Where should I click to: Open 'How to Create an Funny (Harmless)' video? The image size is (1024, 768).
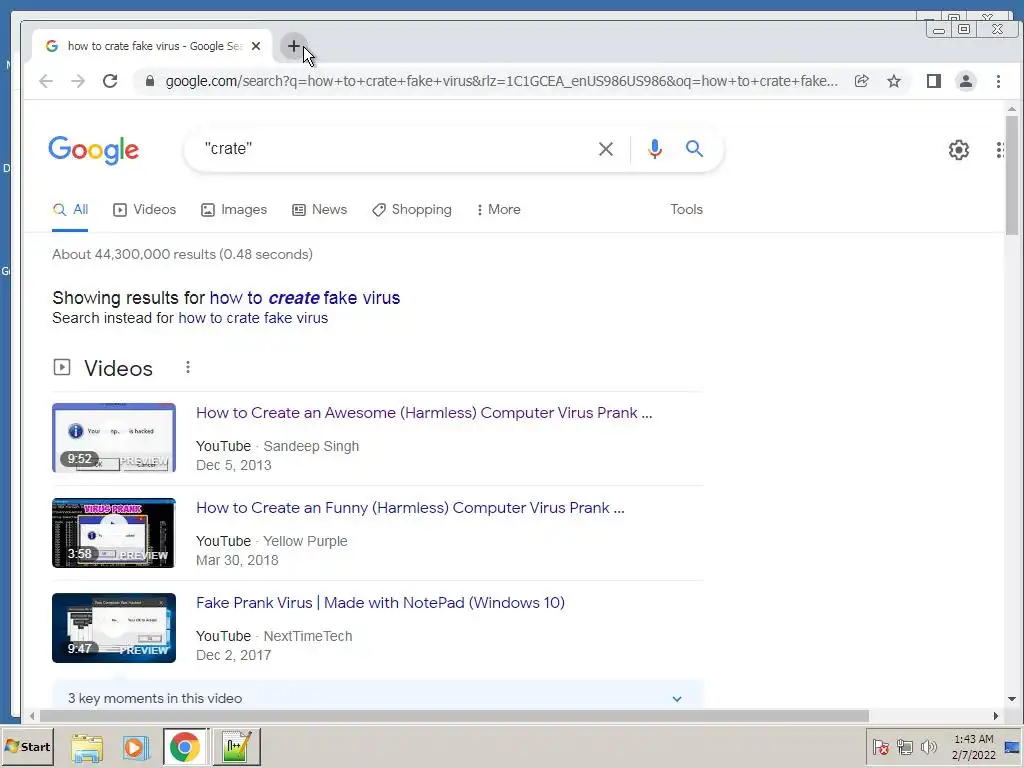(410, 507)
